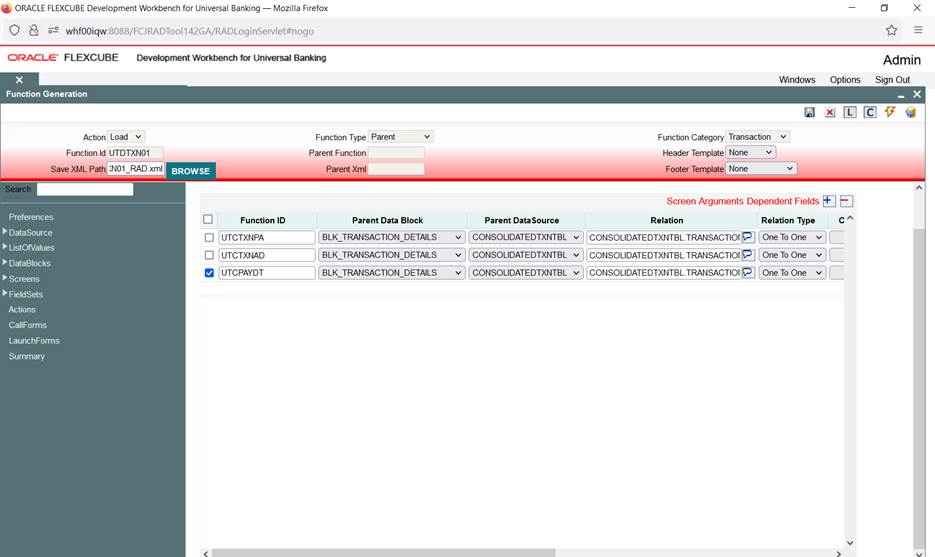This screenshot has height=557, width=935.
Task: Open relation editor icon for UTCTXNAD row
Action: 748,255
